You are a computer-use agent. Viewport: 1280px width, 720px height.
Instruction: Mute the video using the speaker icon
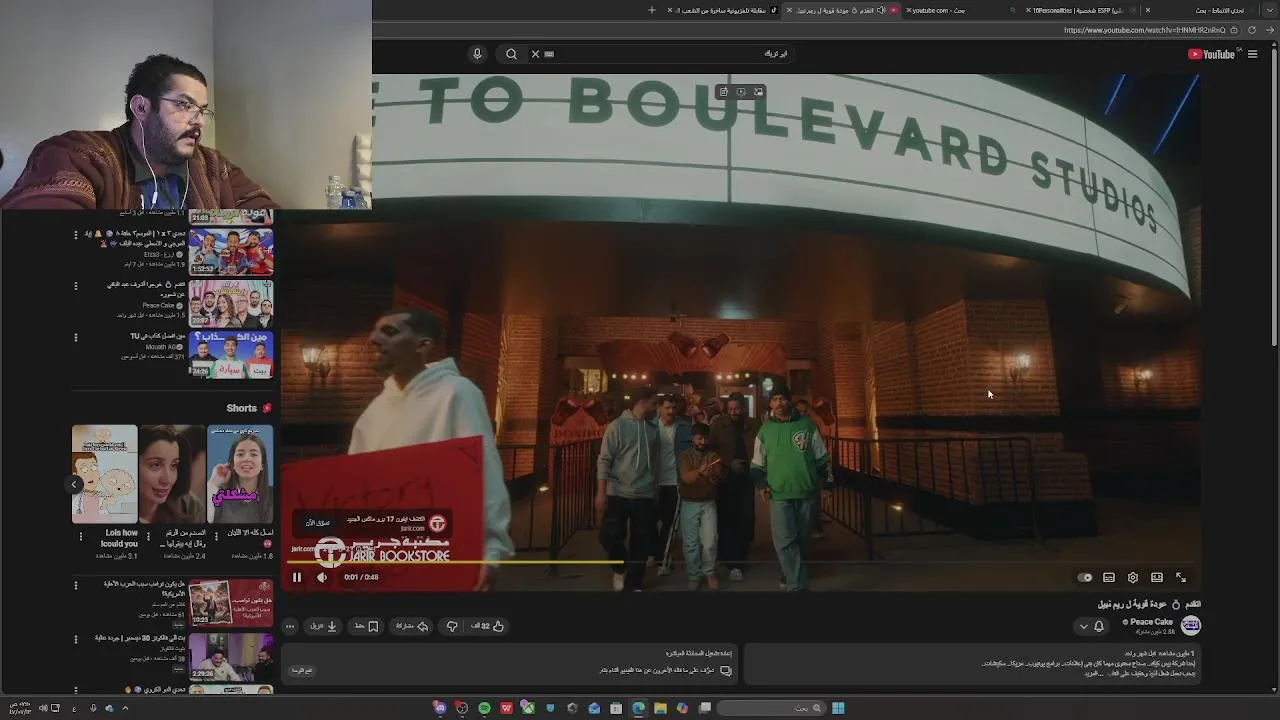[x=322, y=577]
